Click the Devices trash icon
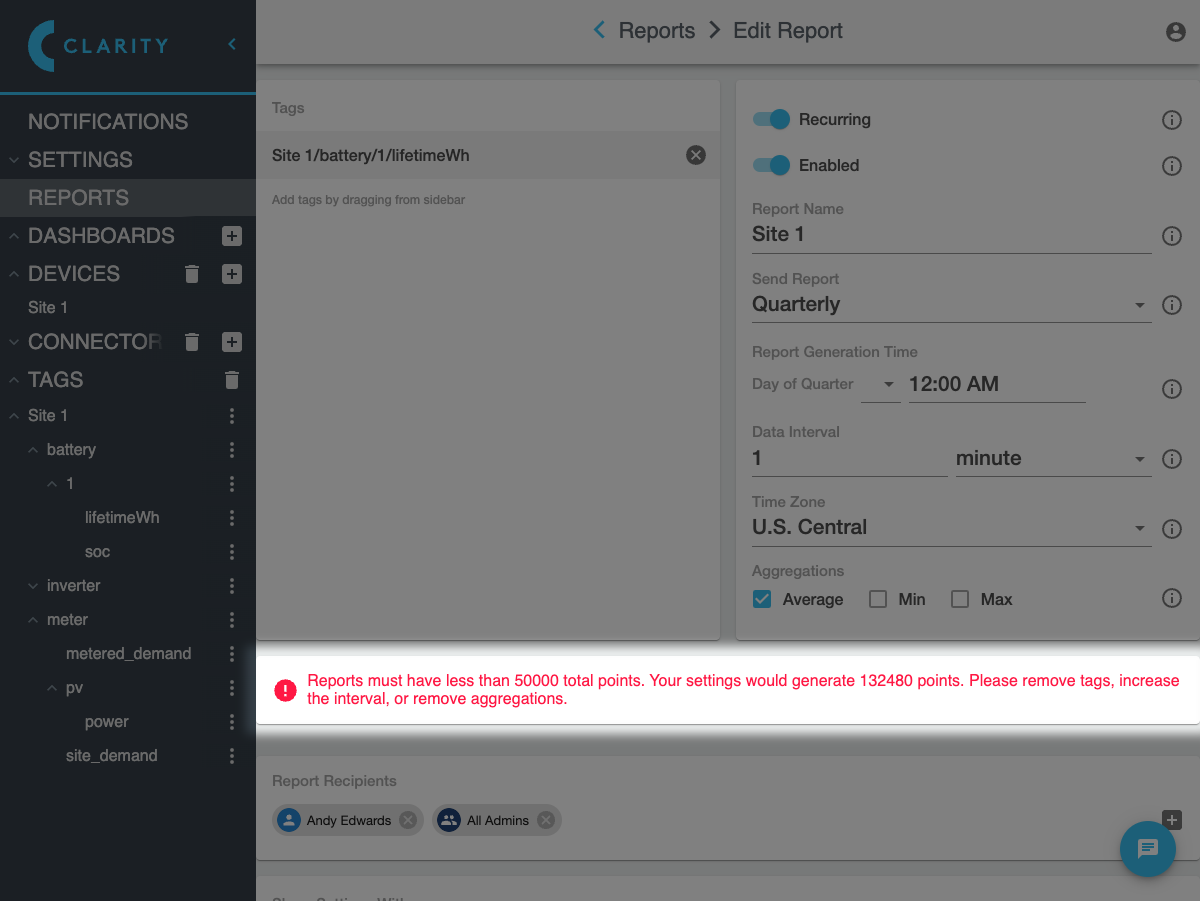The image size is (1200, 901). coord(193,274)
